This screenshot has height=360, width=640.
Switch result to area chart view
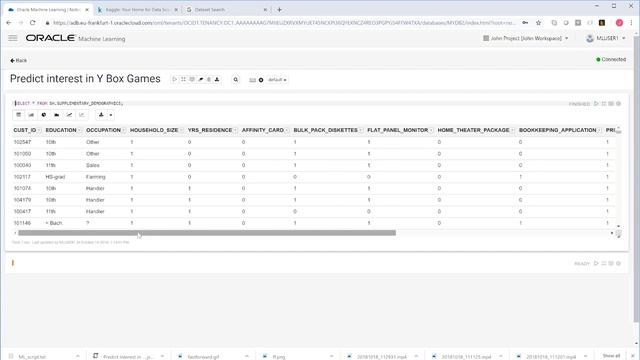click(x=56, y=115)
